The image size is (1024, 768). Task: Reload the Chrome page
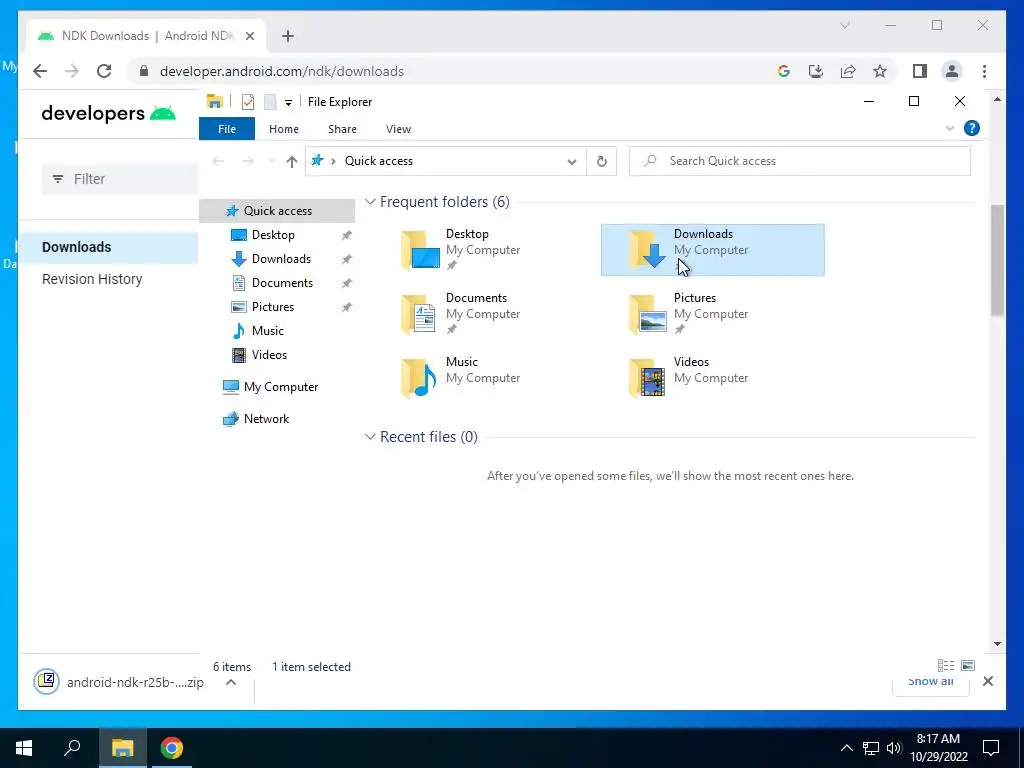104,71
